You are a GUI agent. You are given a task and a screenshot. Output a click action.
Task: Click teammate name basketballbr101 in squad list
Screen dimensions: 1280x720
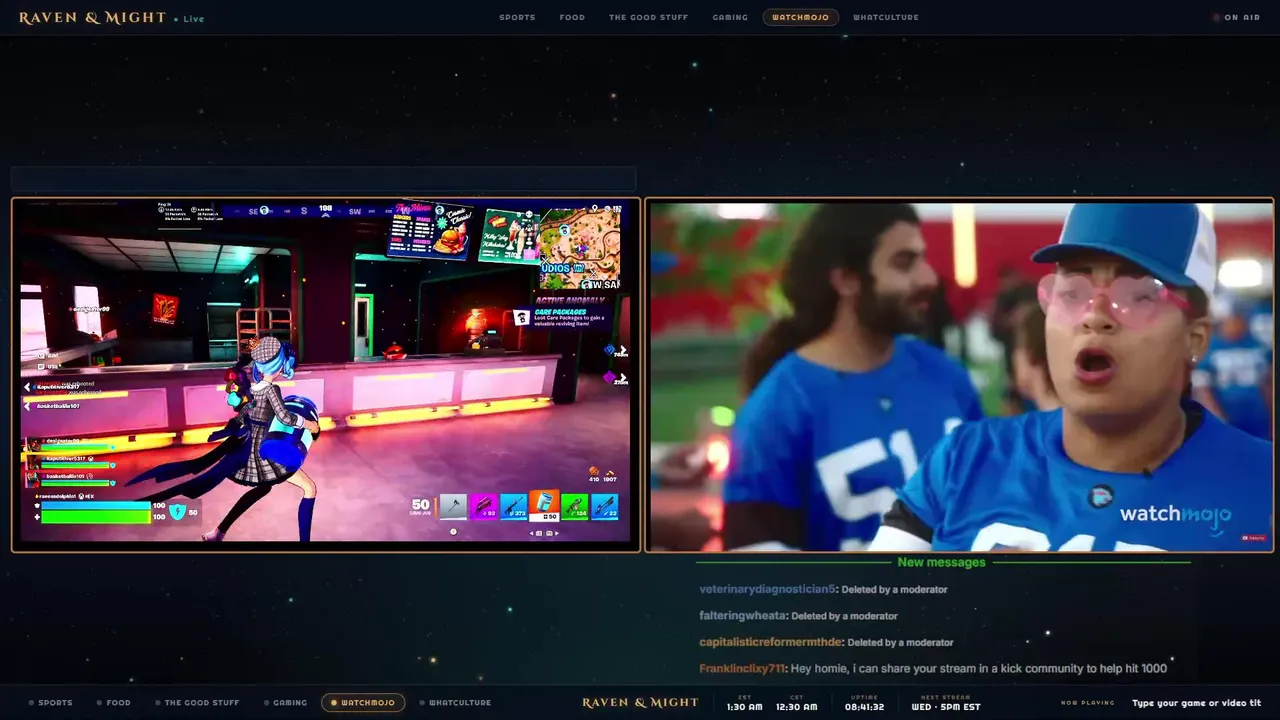[68, 476]
